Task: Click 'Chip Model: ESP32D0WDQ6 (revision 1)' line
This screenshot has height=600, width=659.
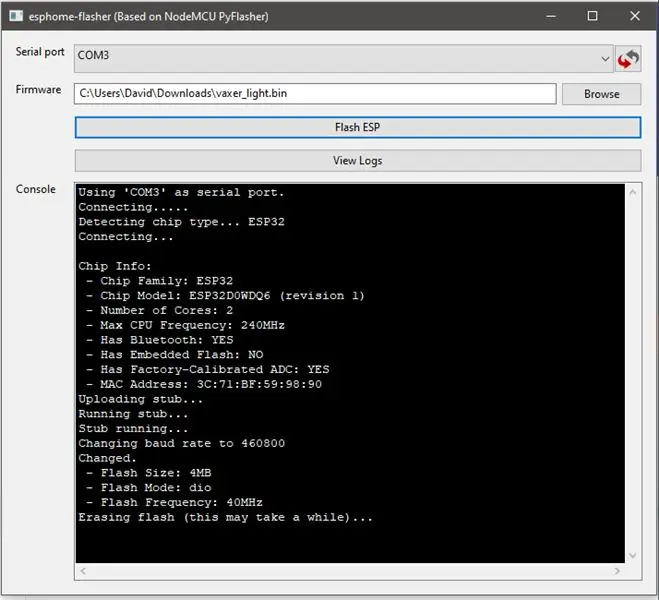Action: (x=225, y=295)
